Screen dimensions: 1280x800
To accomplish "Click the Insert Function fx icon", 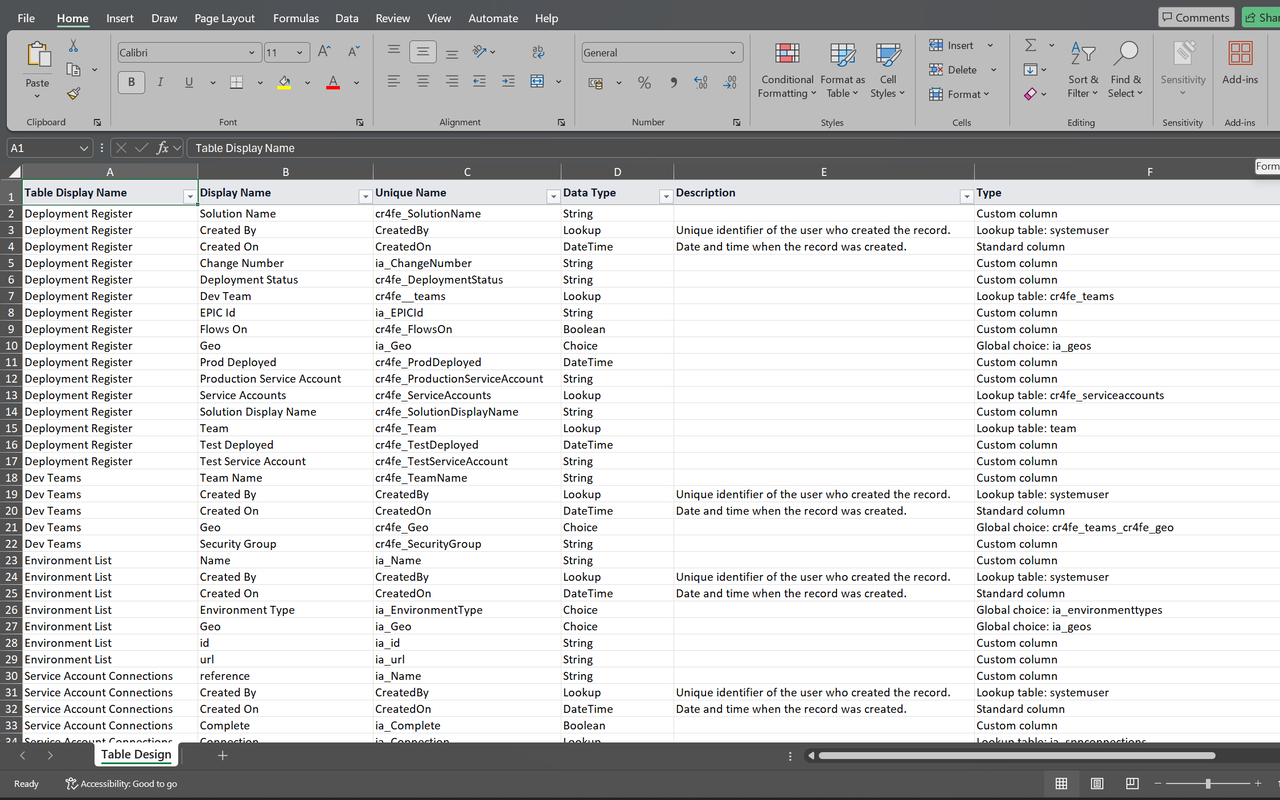I will [x=163, y=148].
